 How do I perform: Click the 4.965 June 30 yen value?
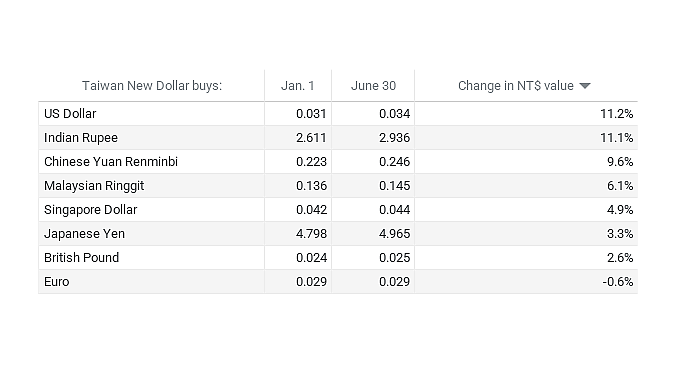(x=394, y=234)
